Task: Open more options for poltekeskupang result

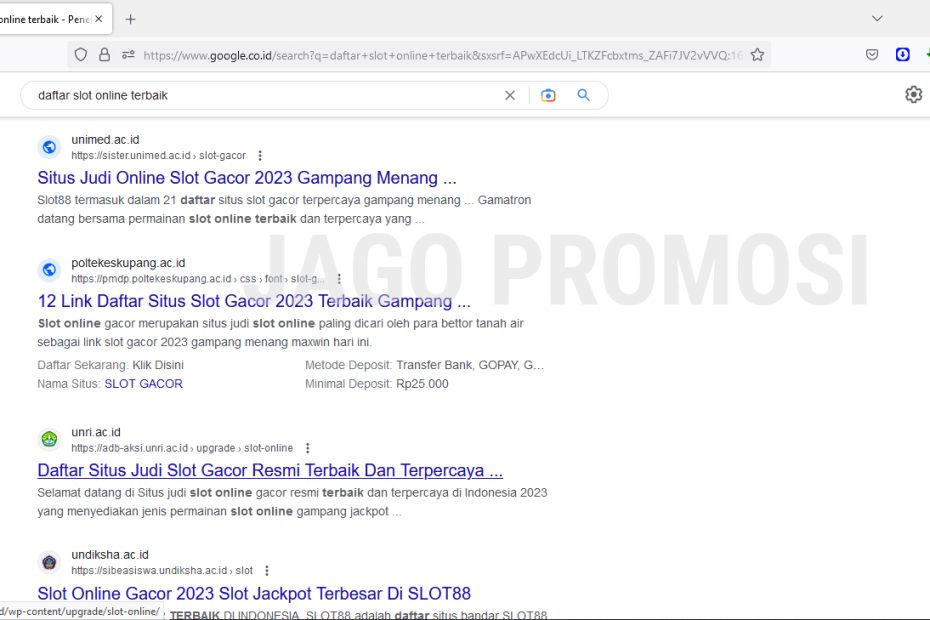Action: [339, 279]
